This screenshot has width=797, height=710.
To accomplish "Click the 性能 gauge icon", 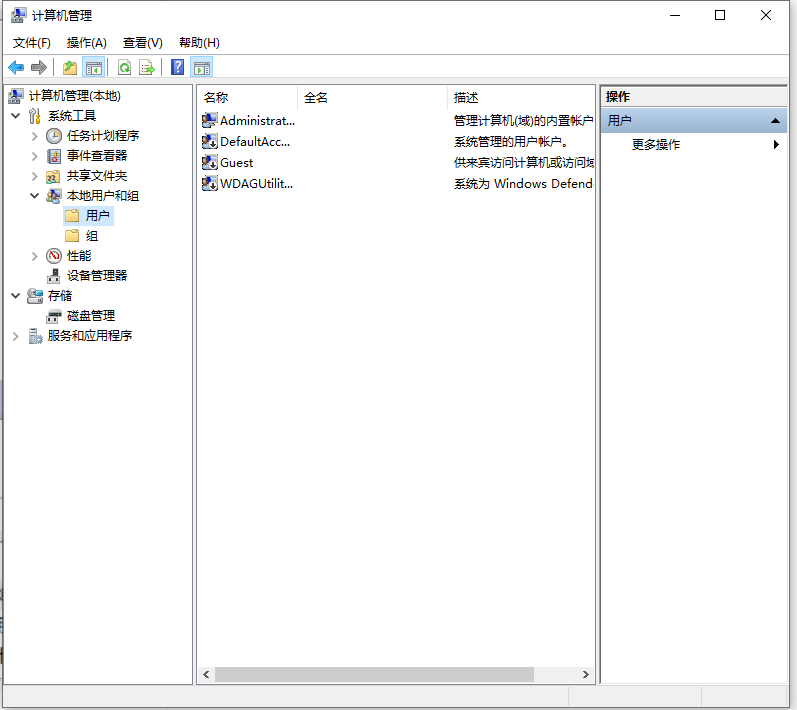I will (x=54, y=256).
